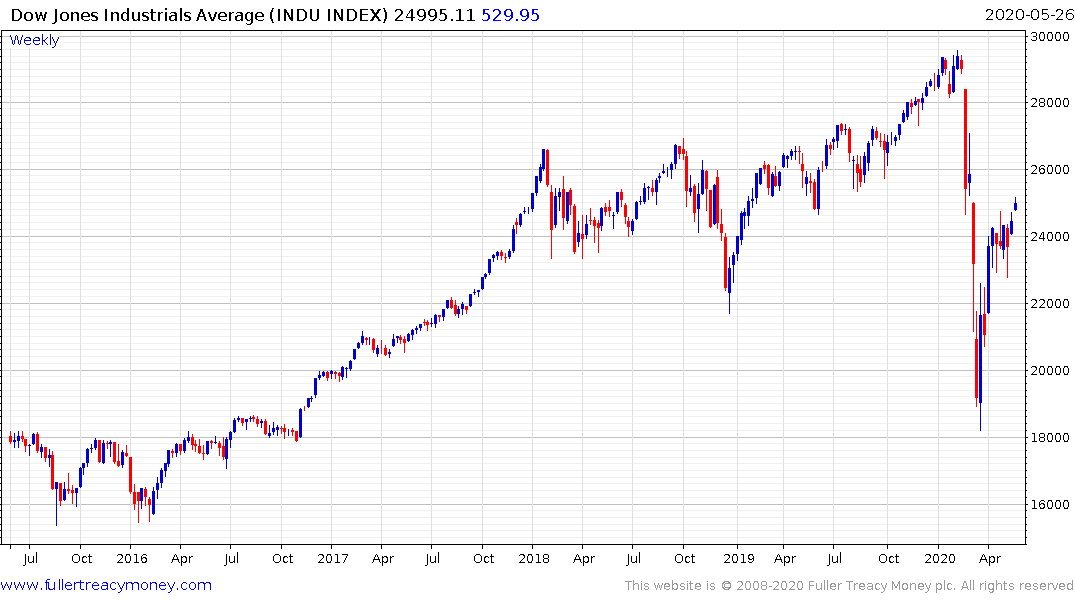Click the Weekly interval label
1075x600 pixels.
click(34, 40)
